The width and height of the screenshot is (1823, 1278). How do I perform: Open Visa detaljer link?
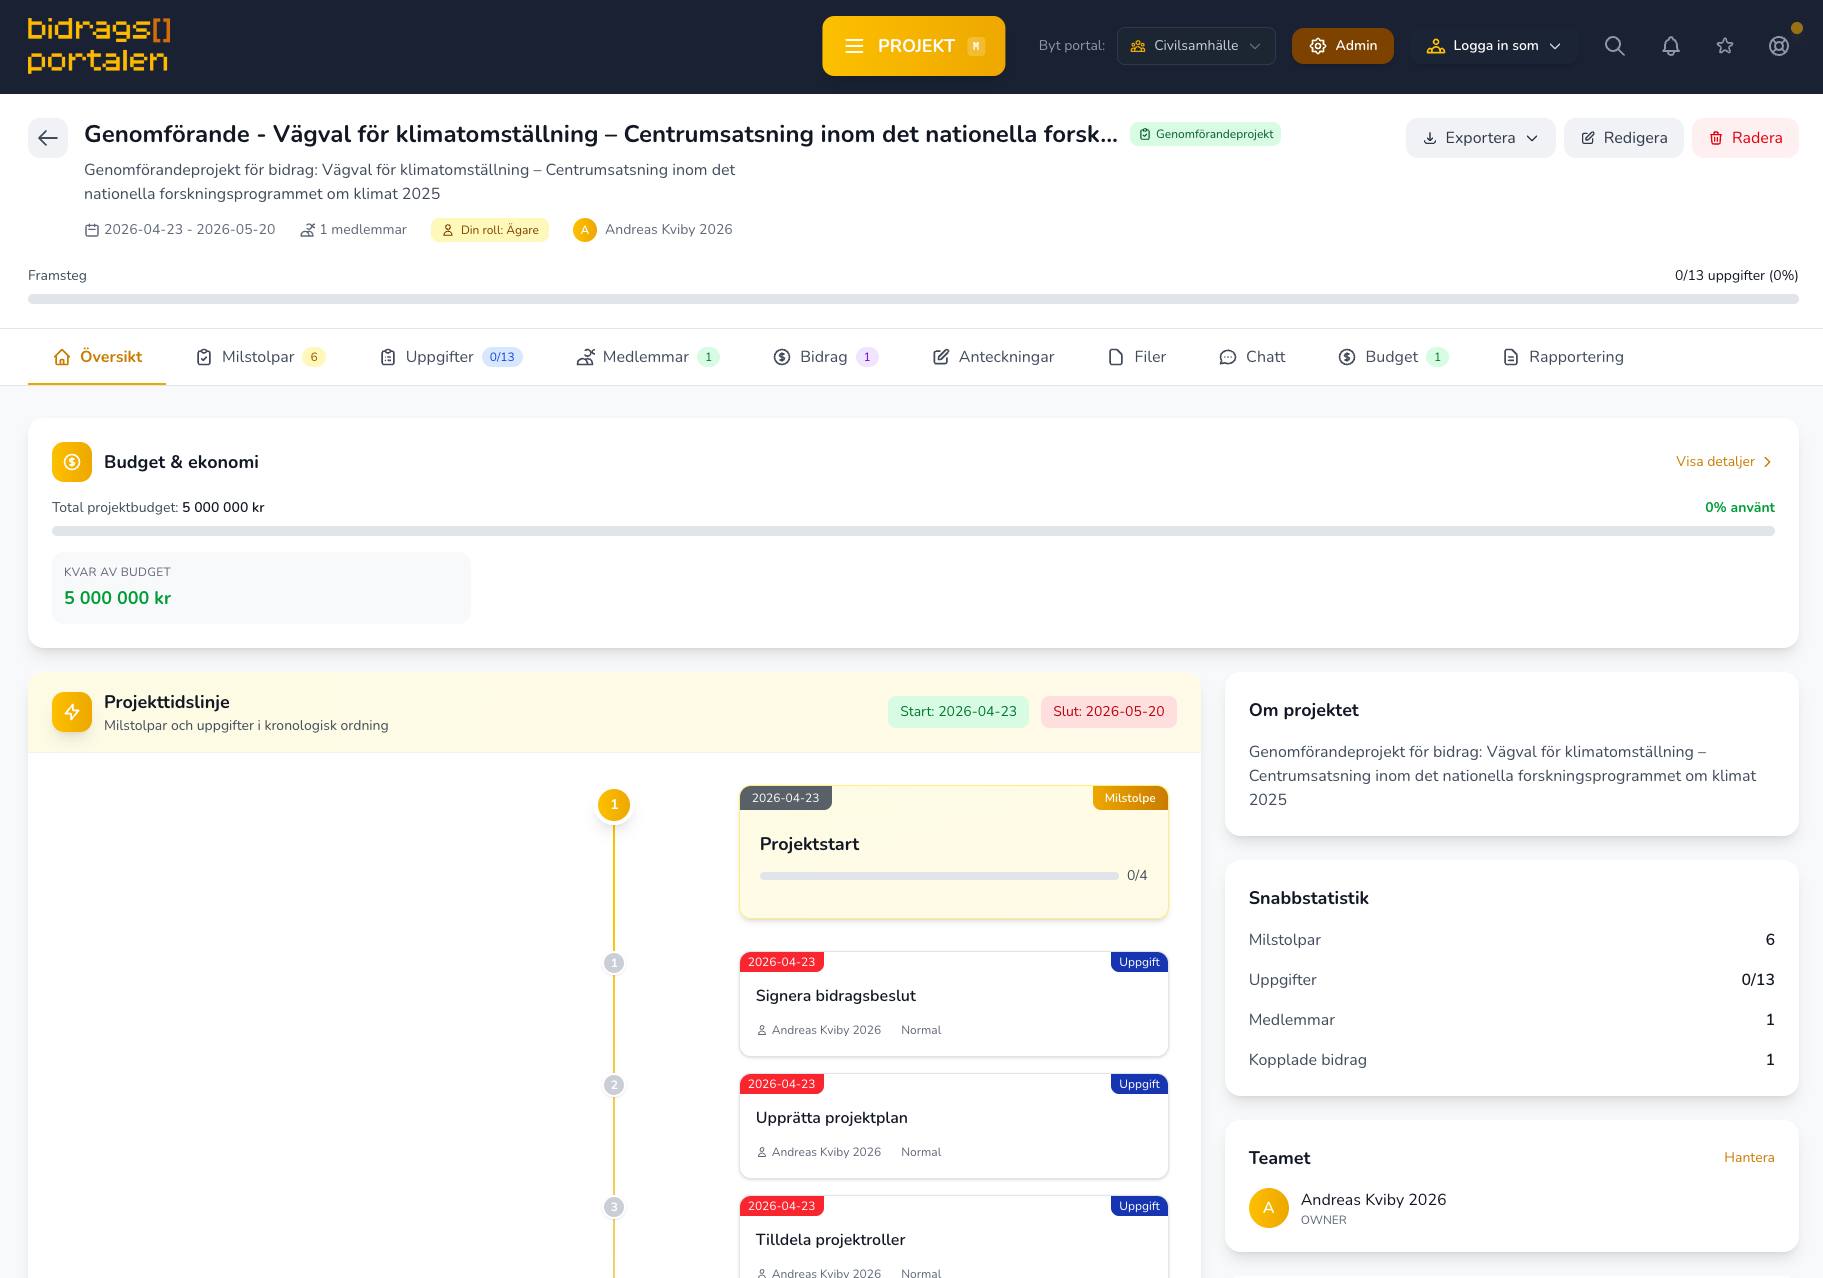pyautogui.click(x=1724, y=462)
